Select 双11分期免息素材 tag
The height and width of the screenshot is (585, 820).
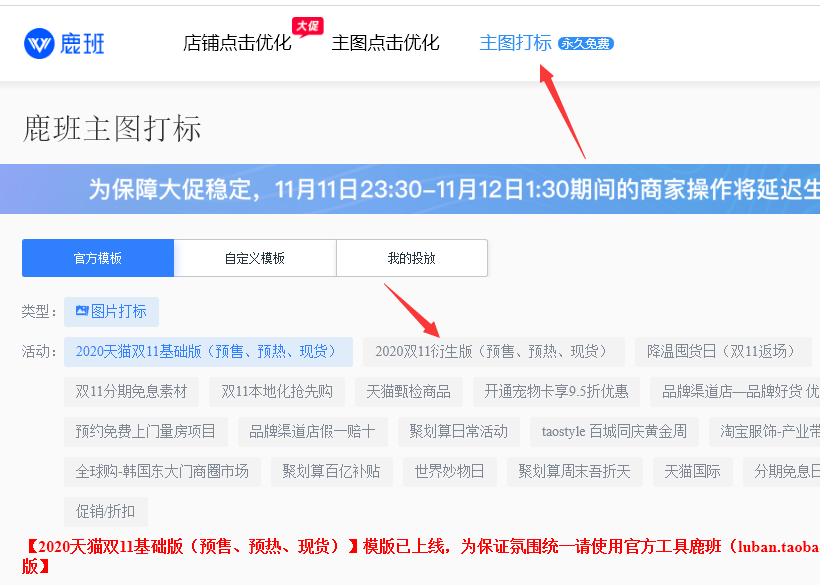[x=131, y=391]
